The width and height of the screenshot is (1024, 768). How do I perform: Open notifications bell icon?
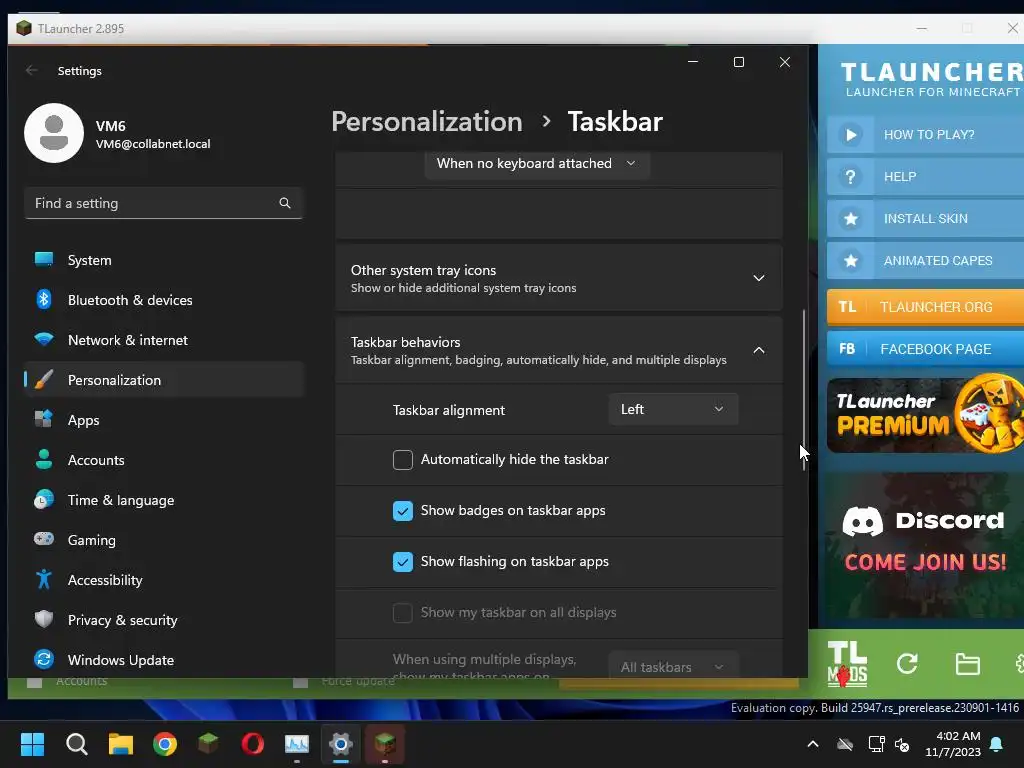click(x=997, y=744)
